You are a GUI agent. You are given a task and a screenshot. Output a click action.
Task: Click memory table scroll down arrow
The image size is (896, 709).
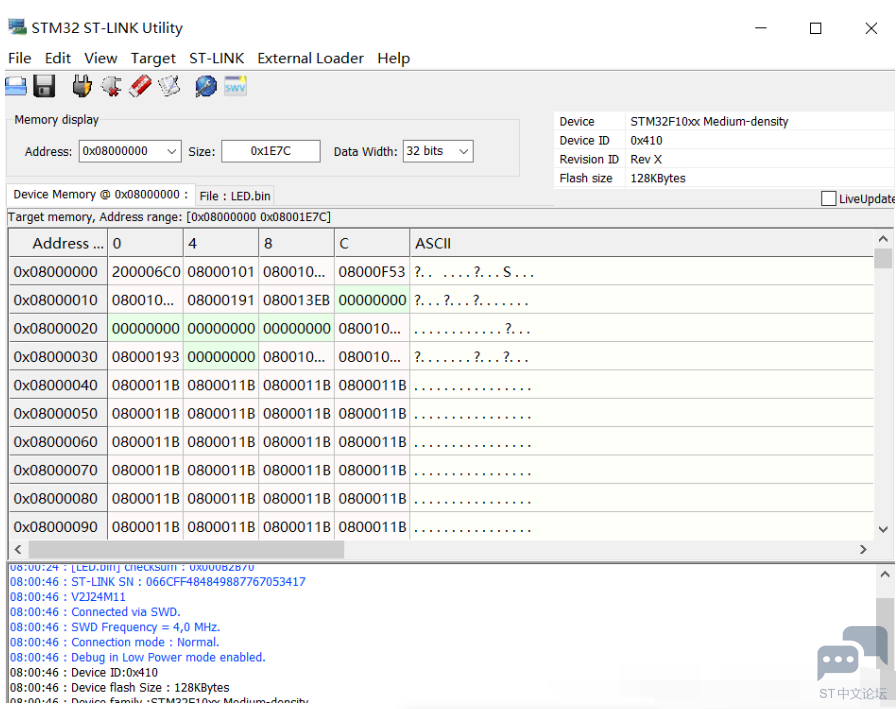click(x=883, y=530)
